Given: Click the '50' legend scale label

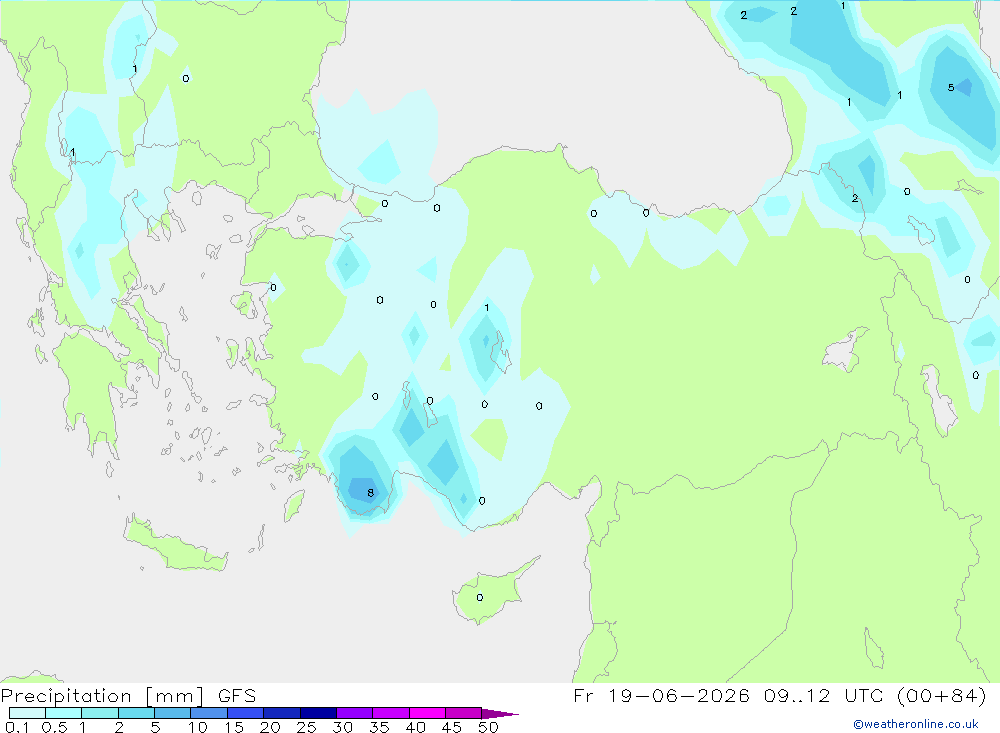Looking at the screenshot, I should coord(488,727).
